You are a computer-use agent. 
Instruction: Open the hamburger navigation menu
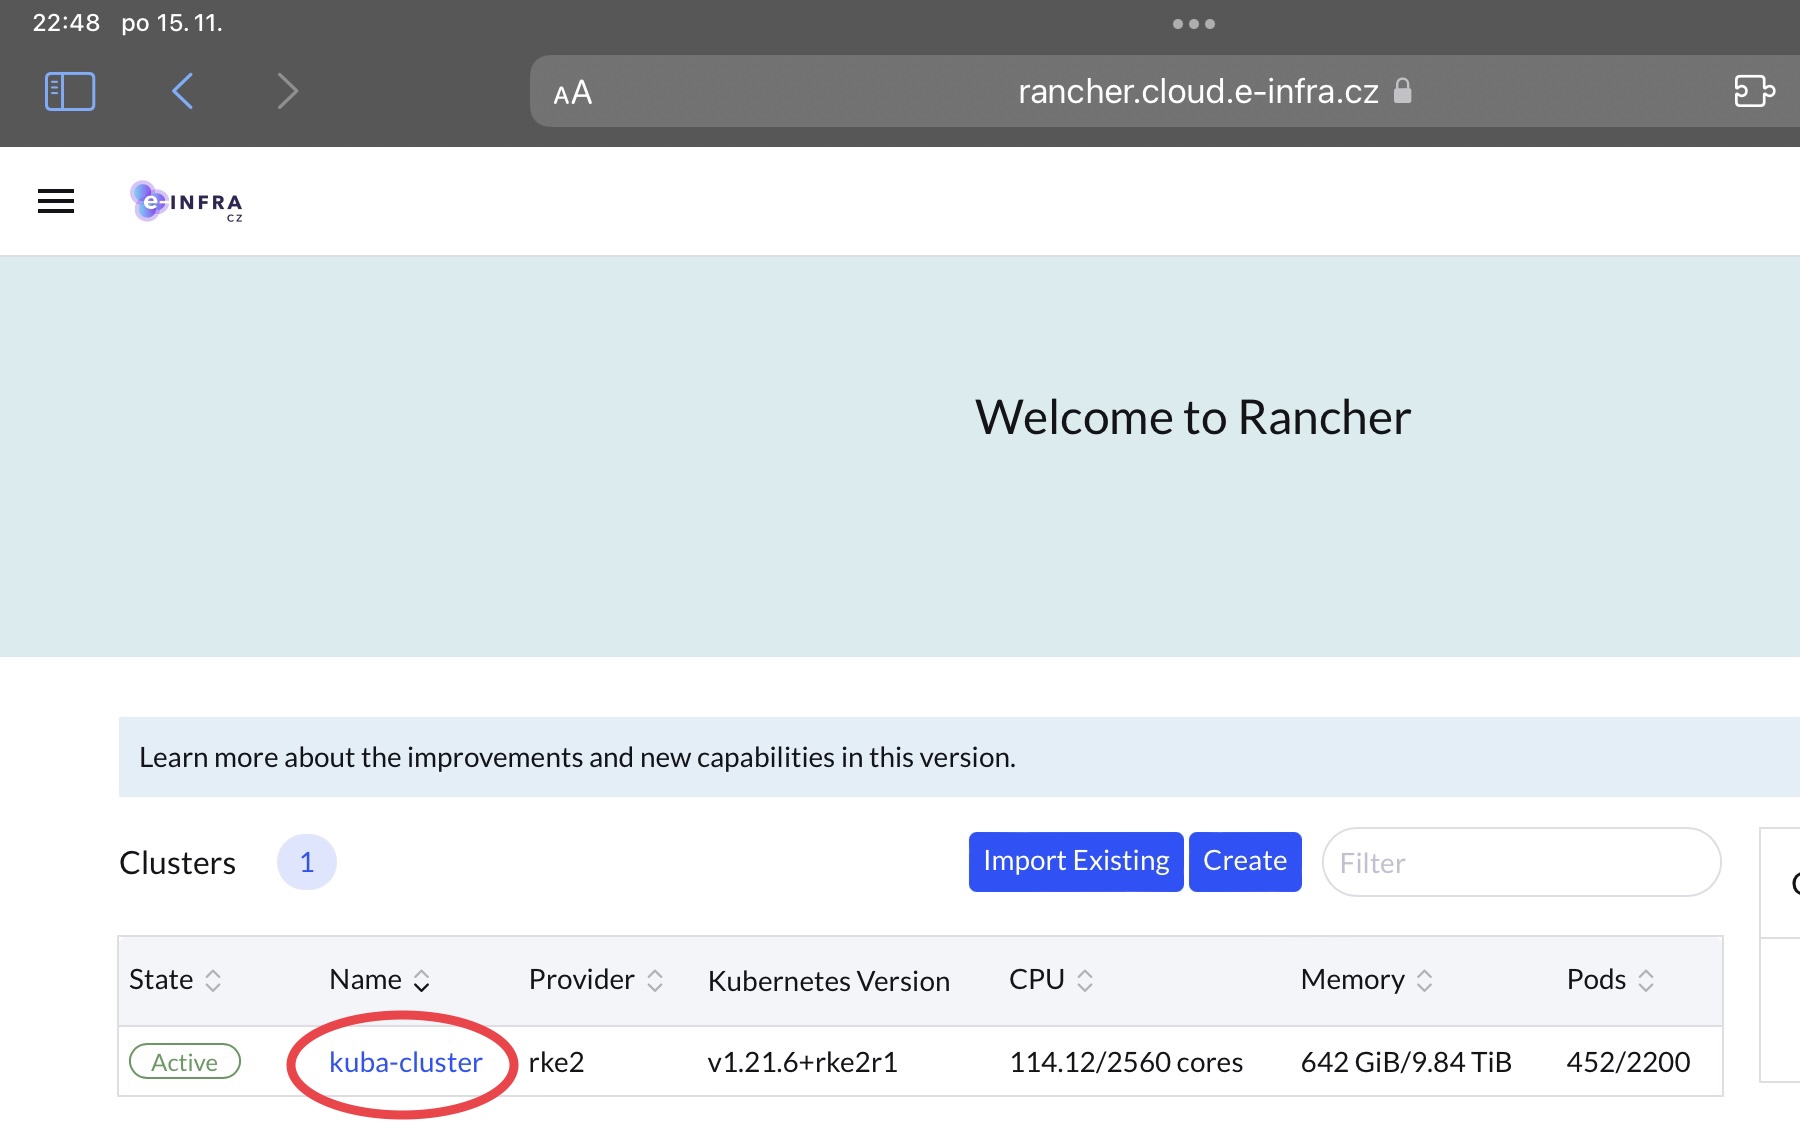point(56,201)
